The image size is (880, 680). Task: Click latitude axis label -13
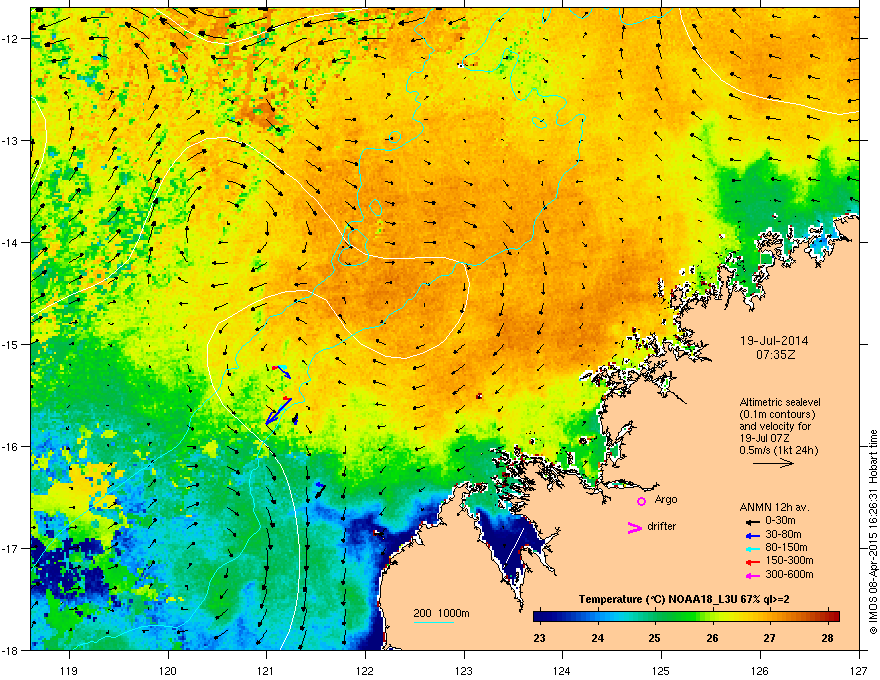pyautogui.click(x=11, y=140)
